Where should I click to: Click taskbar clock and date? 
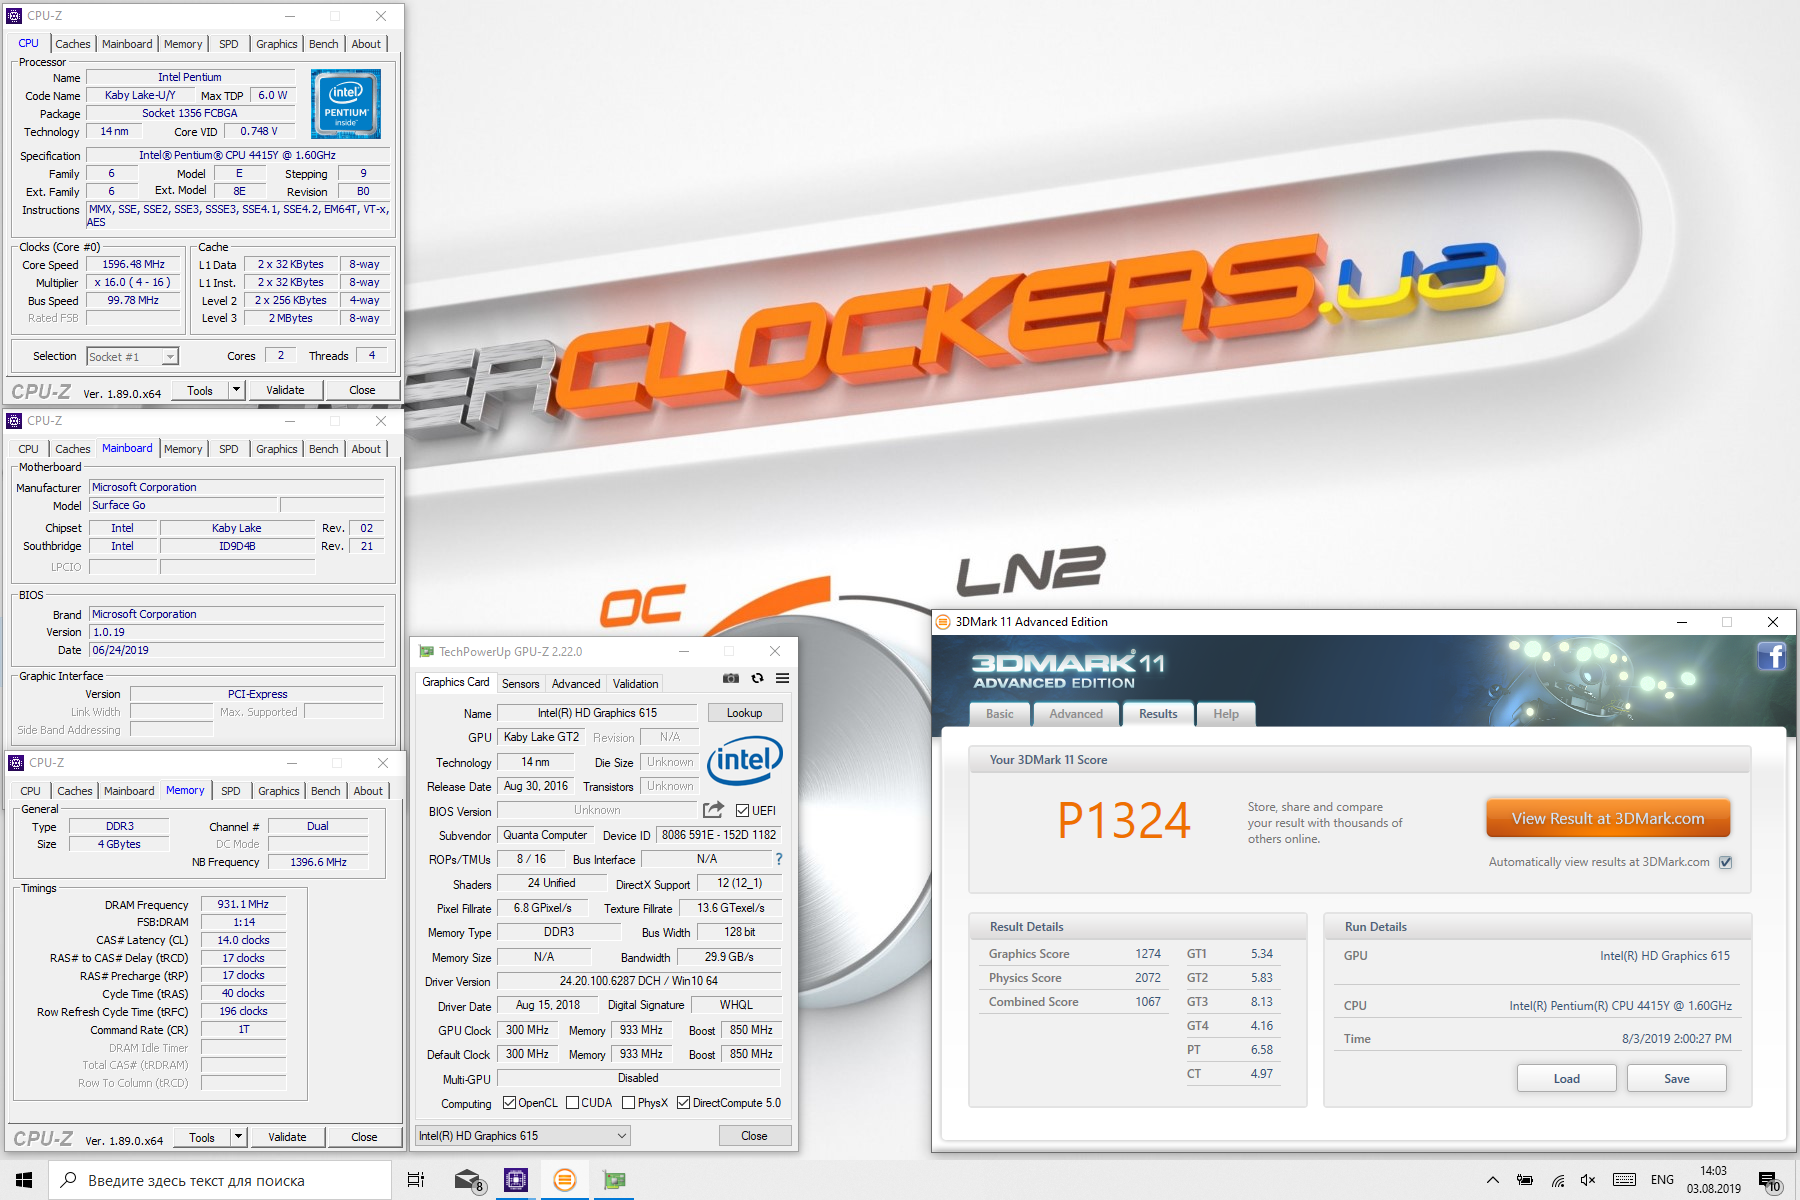point(1713,1180)
